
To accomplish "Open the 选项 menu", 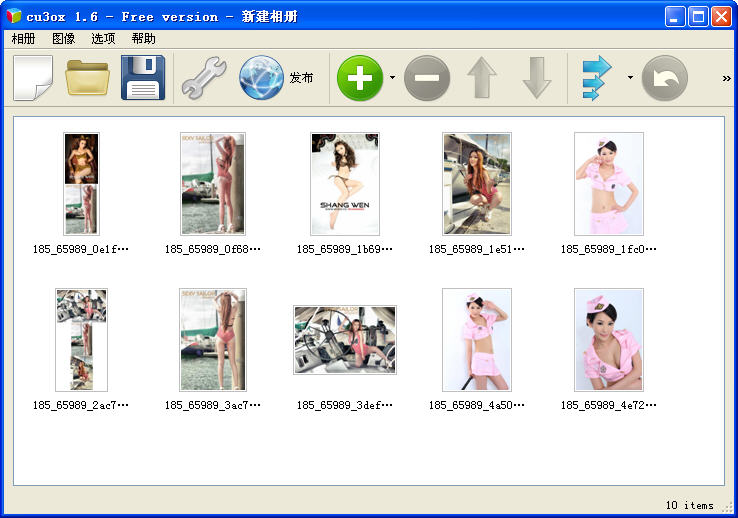I will click(x=103, y=39).
